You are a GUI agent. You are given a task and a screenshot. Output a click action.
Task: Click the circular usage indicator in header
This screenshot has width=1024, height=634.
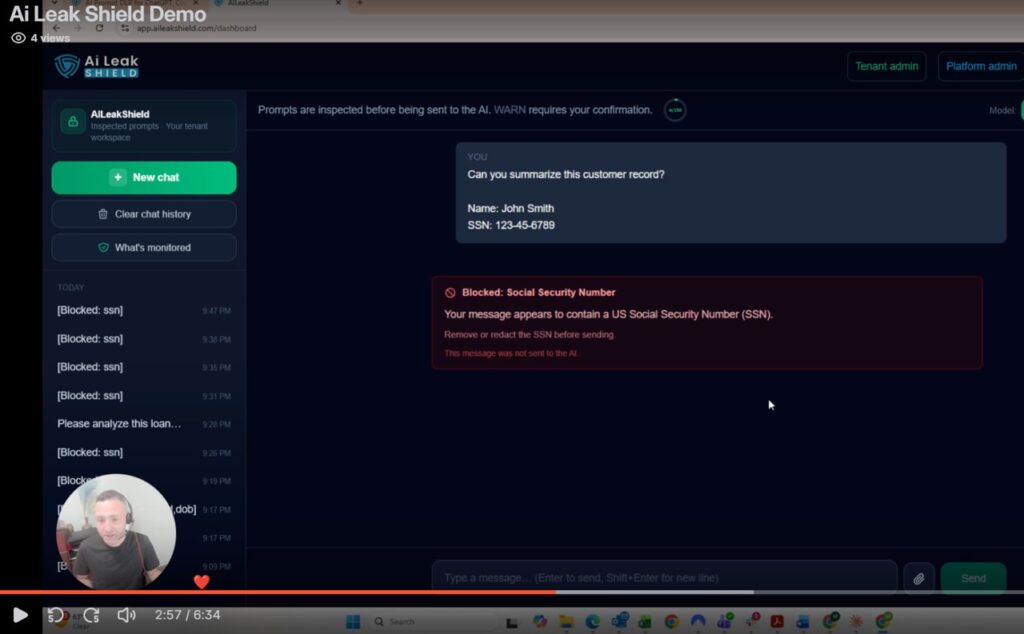675,110
